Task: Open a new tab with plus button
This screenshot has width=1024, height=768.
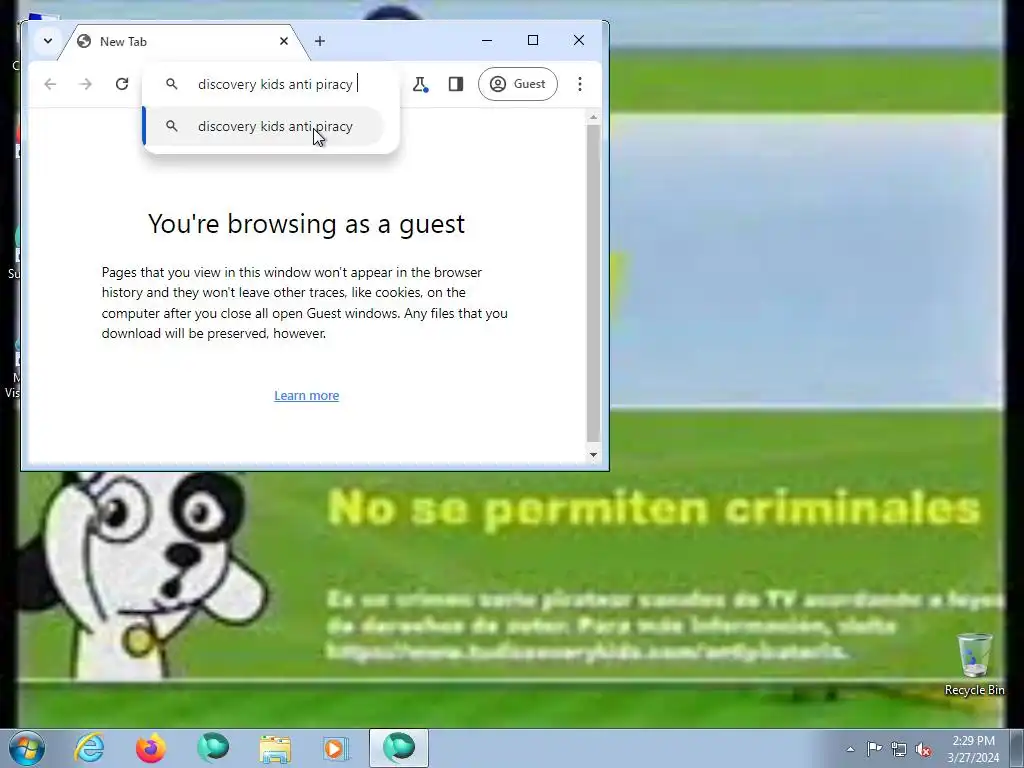Action: (319, 41)
